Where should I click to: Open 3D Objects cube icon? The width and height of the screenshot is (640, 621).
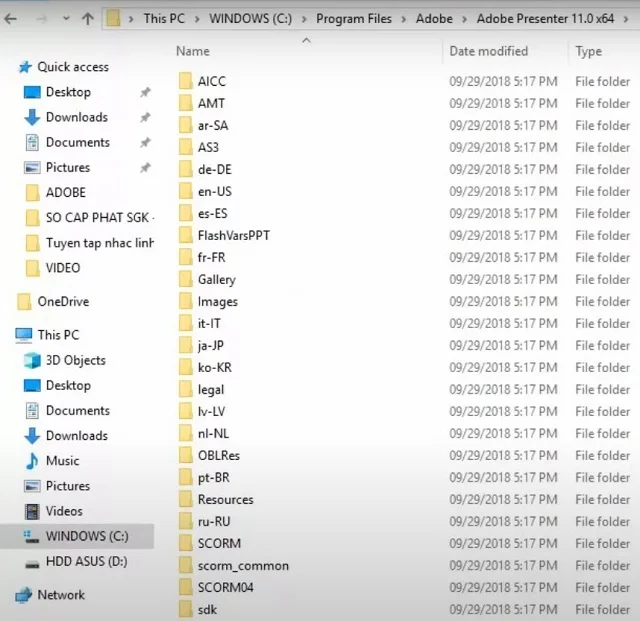point(32,361)
